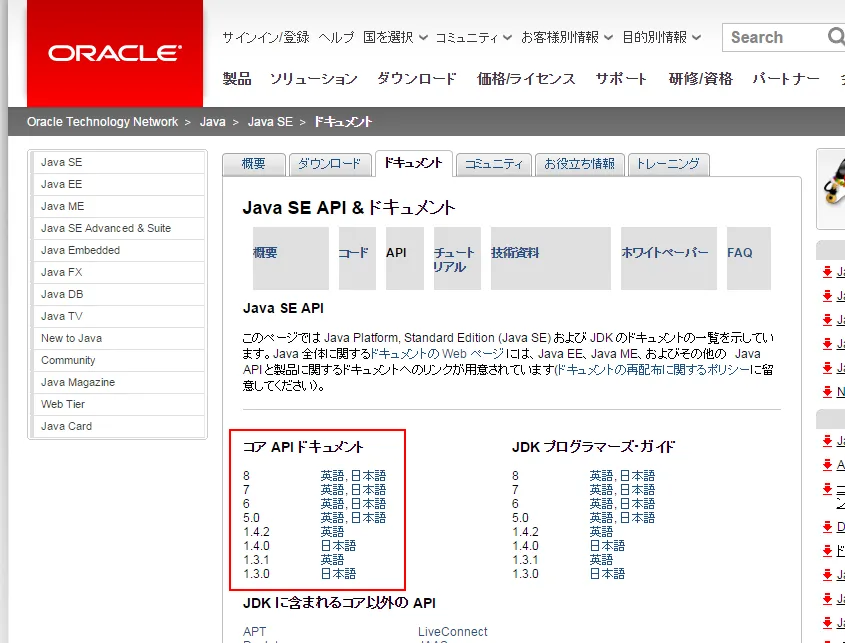Expand the お客様別情報 dropdown
Screen dimensions: 845x643
click(567, 37)
